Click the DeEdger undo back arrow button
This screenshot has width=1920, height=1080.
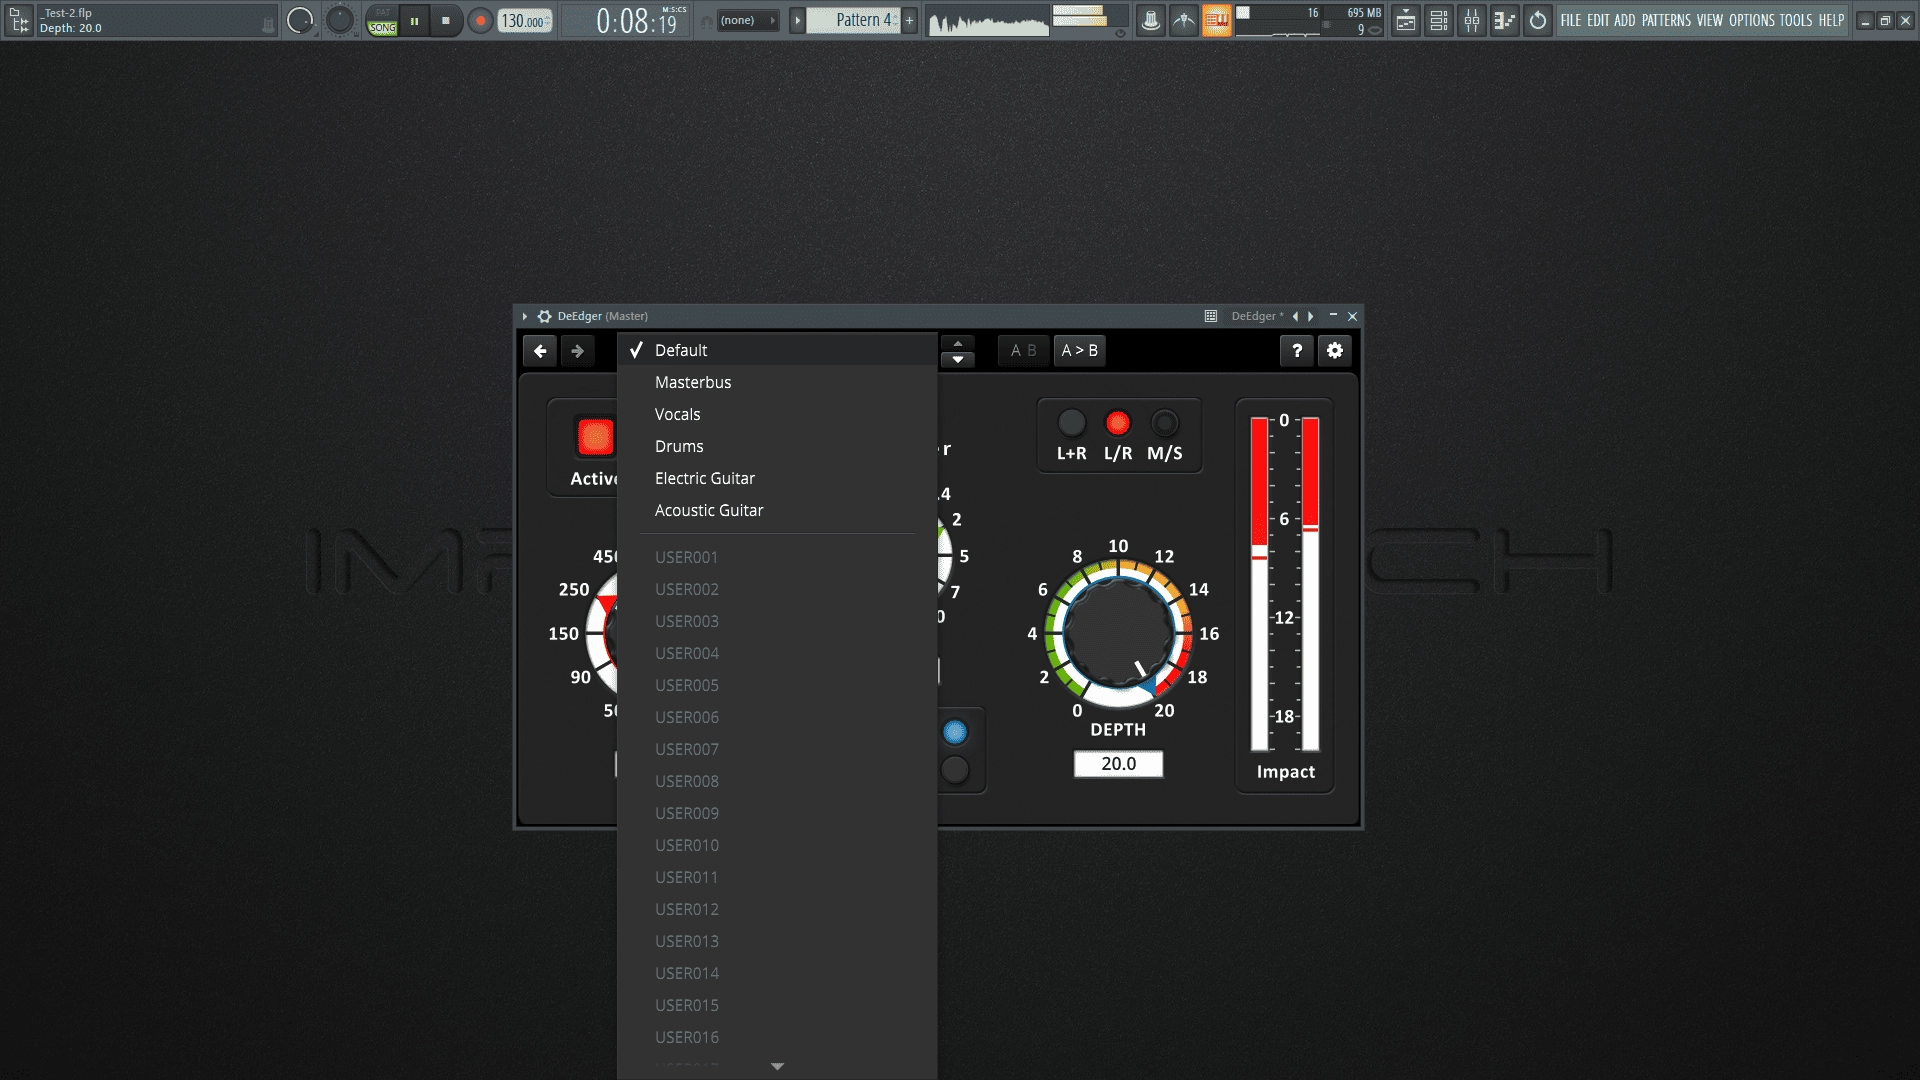pyautogui.click(x=540, y=351)
